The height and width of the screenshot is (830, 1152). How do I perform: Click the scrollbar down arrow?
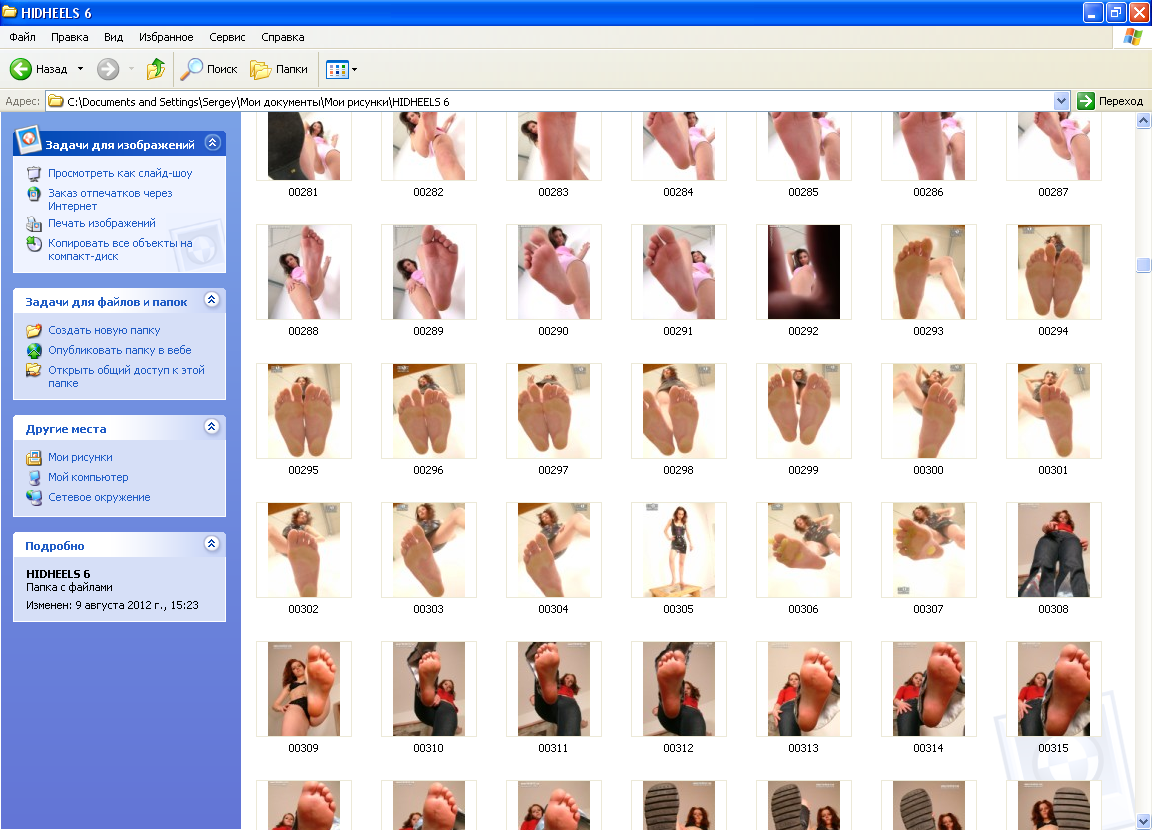(x=1143, y=821)
